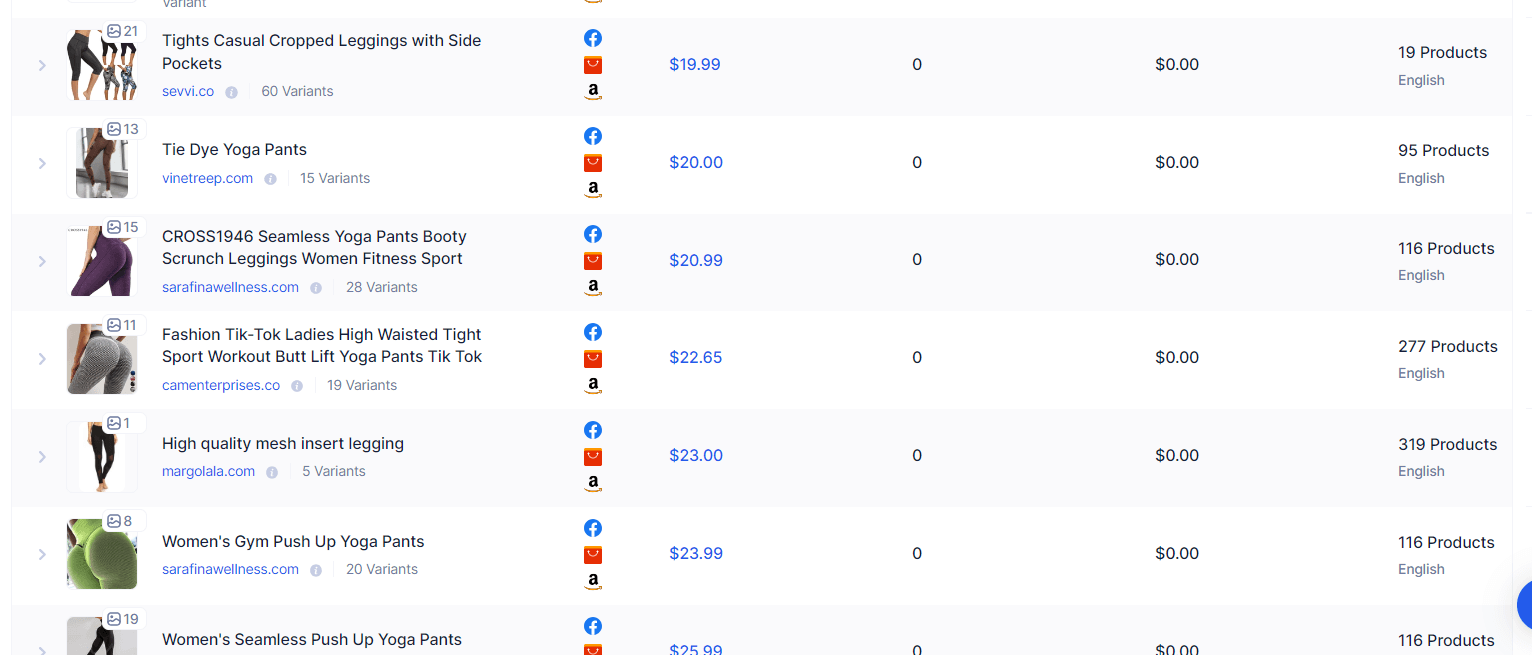Click the info icon next to margolala.com

[x=271, y=471]
